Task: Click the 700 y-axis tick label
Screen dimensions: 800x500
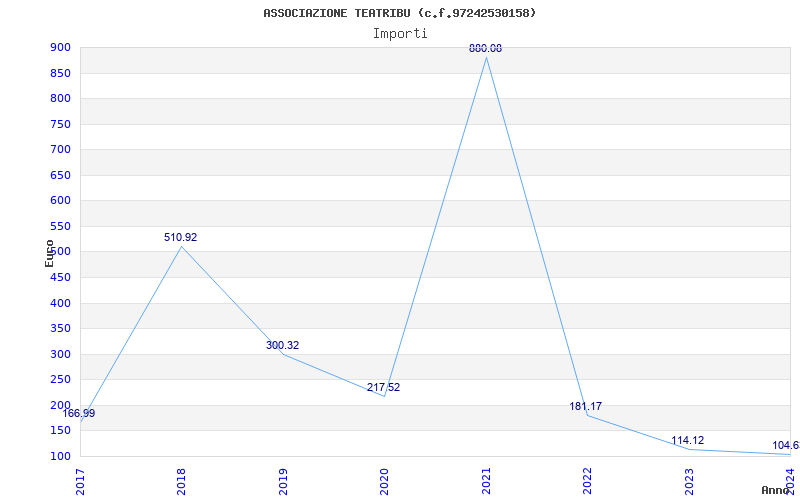Action: point(60,150)
